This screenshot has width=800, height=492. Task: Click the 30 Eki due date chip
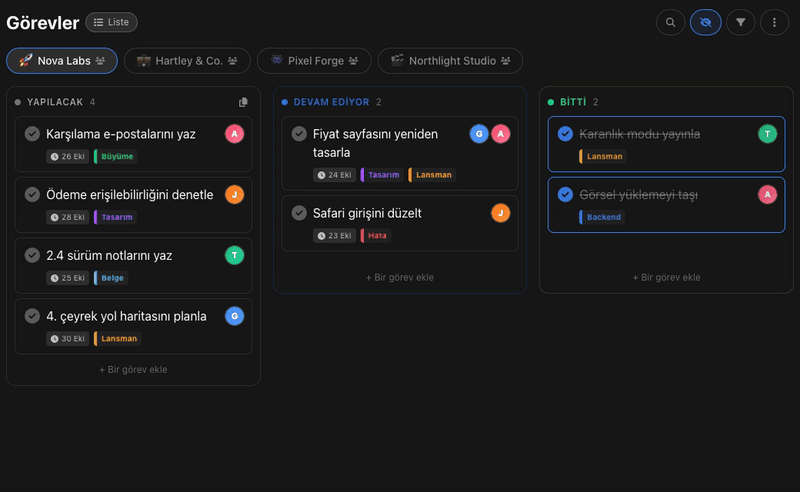(x=67, y=338)
